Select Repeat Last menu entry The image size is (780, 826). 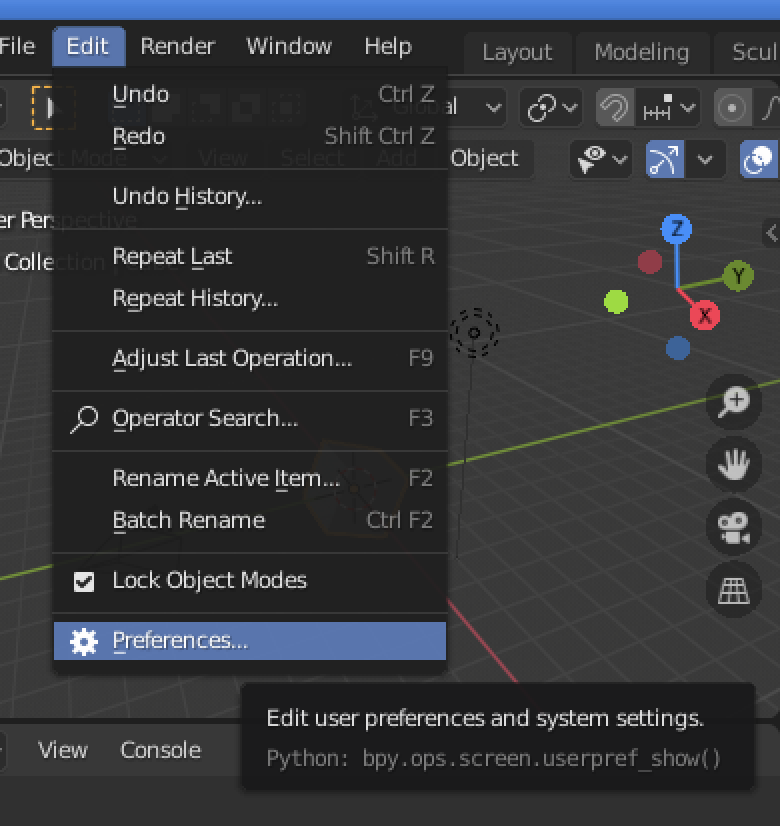[250, 257]
